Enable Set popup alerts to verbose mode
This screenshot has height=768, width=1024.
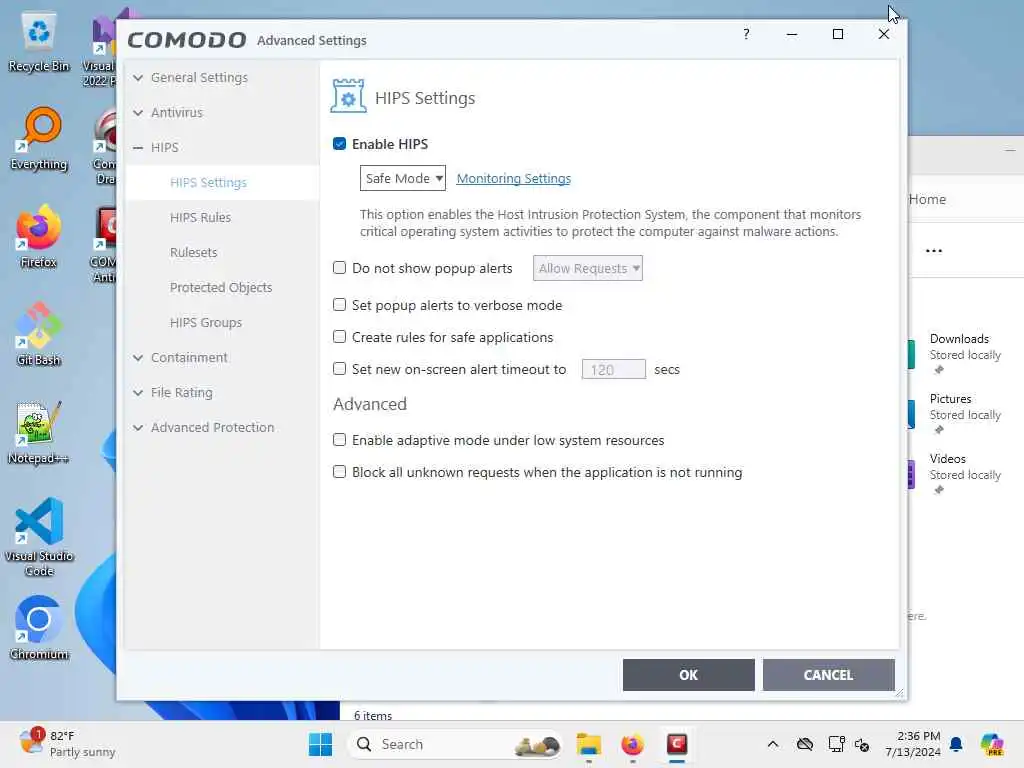[x=339, y=305]
